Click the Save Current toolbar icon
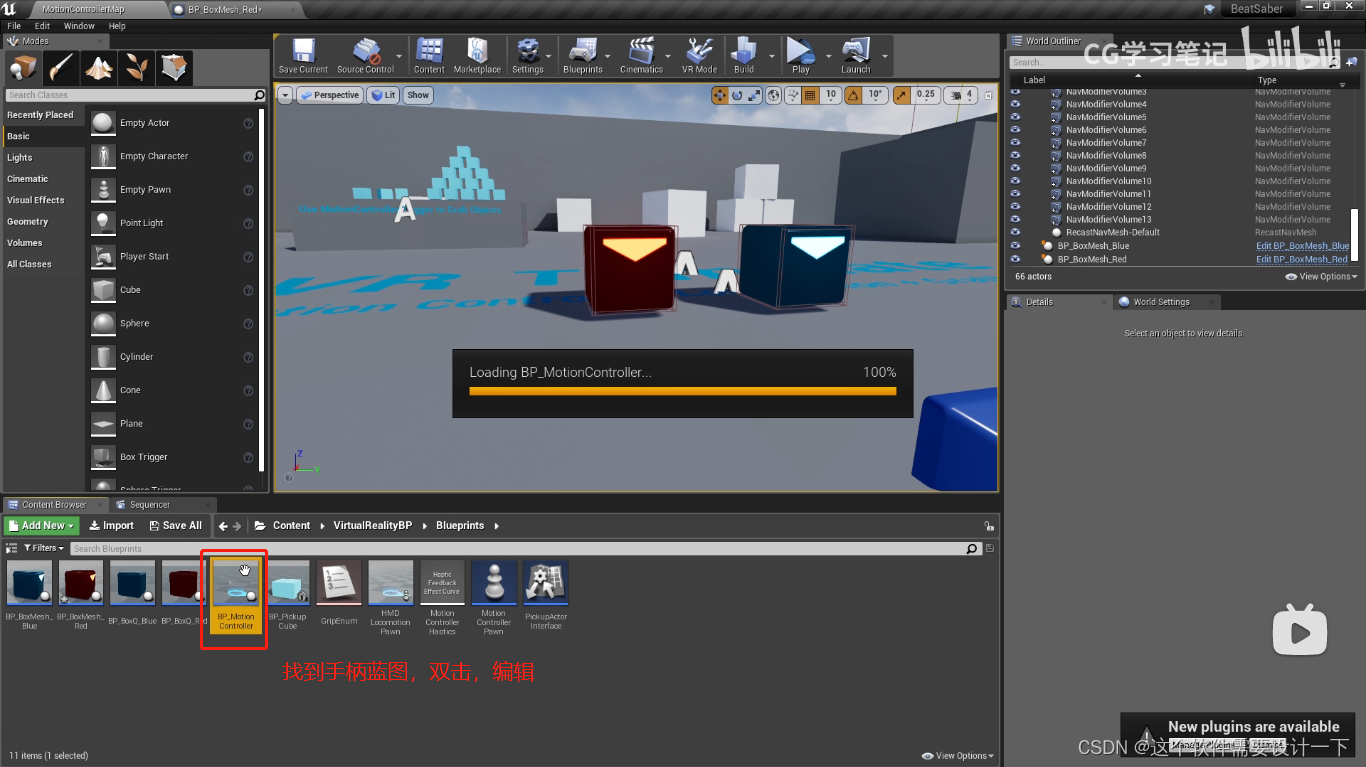Image resolution: width=1366 pixels, height=767 pixels. pyautogui.click(x=303, y=55)
